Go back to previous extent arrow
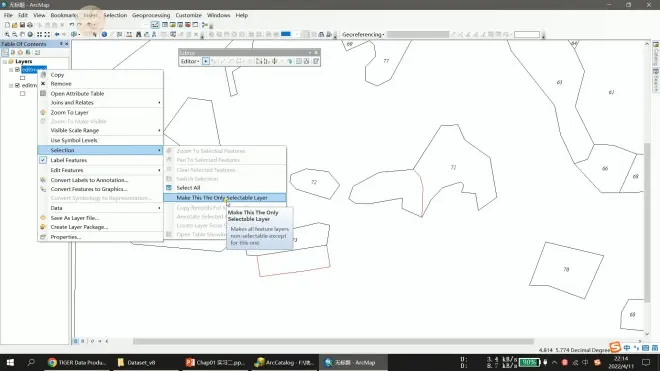Viewport: 660px width, 371px height. click(57, 35)
